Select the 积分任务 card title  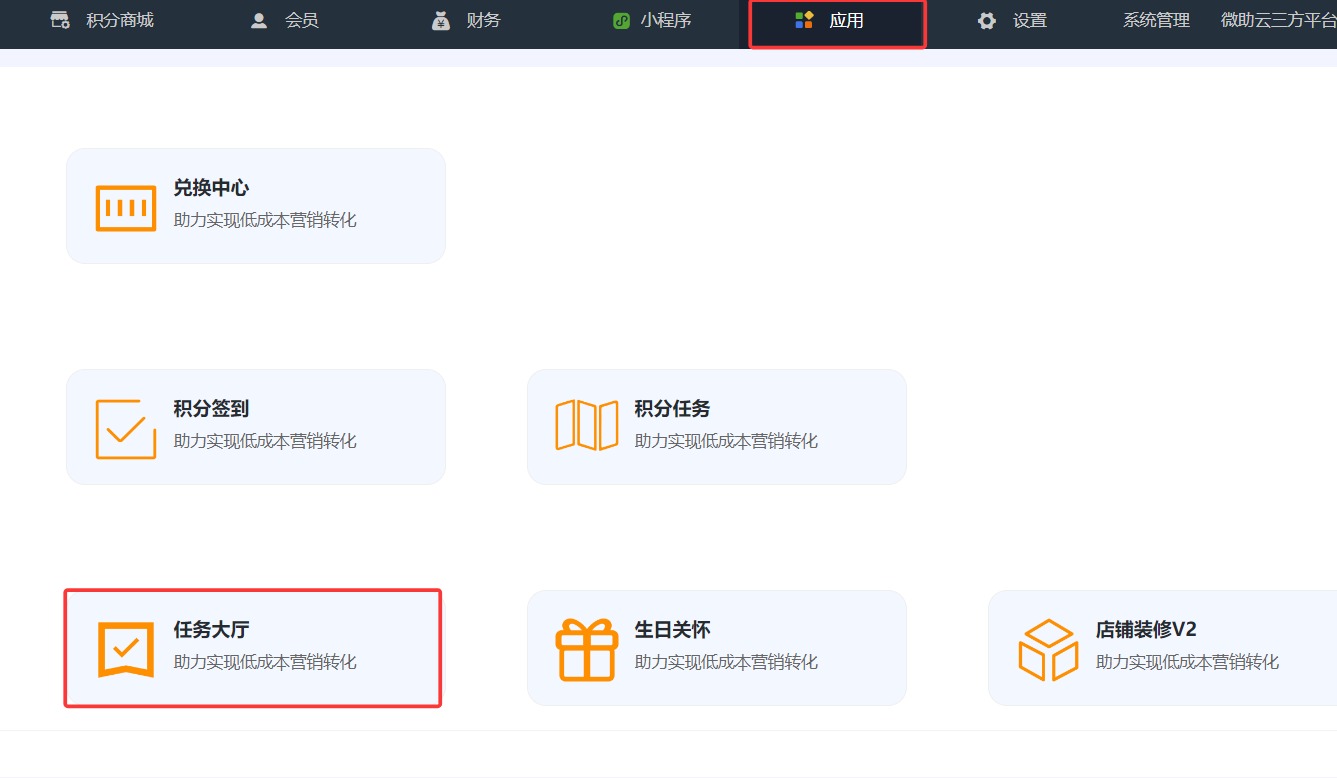pyautogui.click(x=672, y=409)
